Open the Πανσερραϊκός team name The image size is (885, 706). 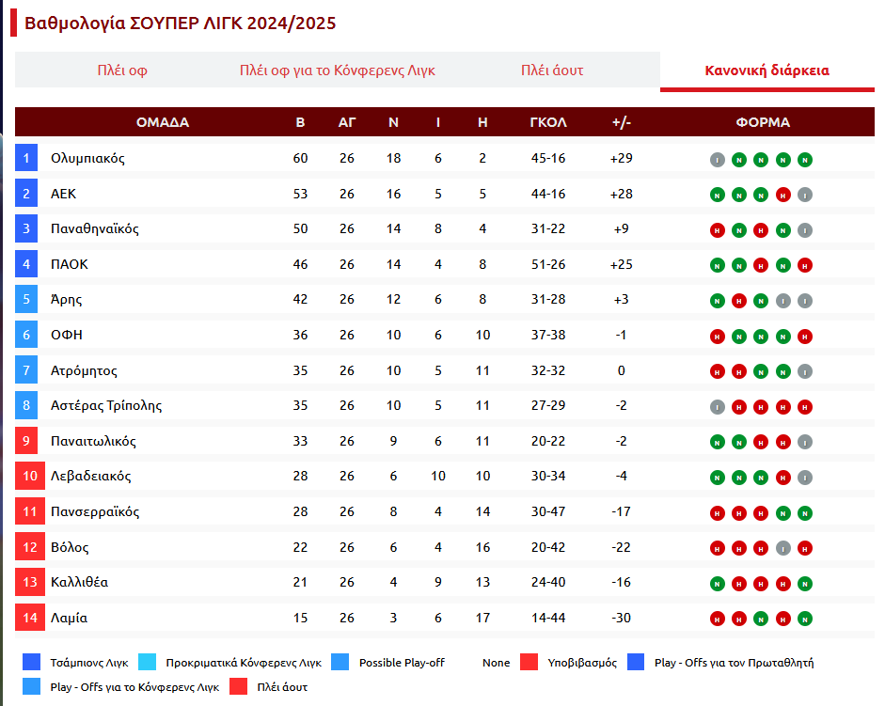pos(95,512)
